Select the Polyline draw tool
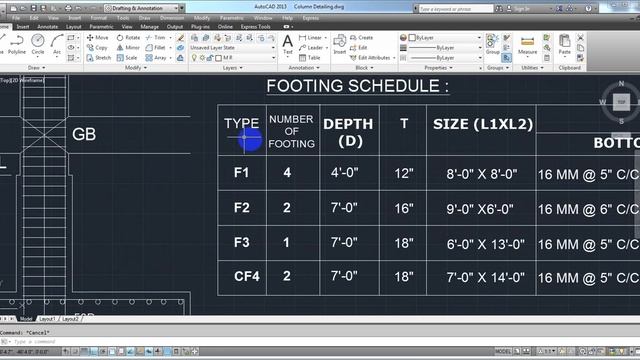The height and width of the screenshot is (360, 640). (17, 44)
